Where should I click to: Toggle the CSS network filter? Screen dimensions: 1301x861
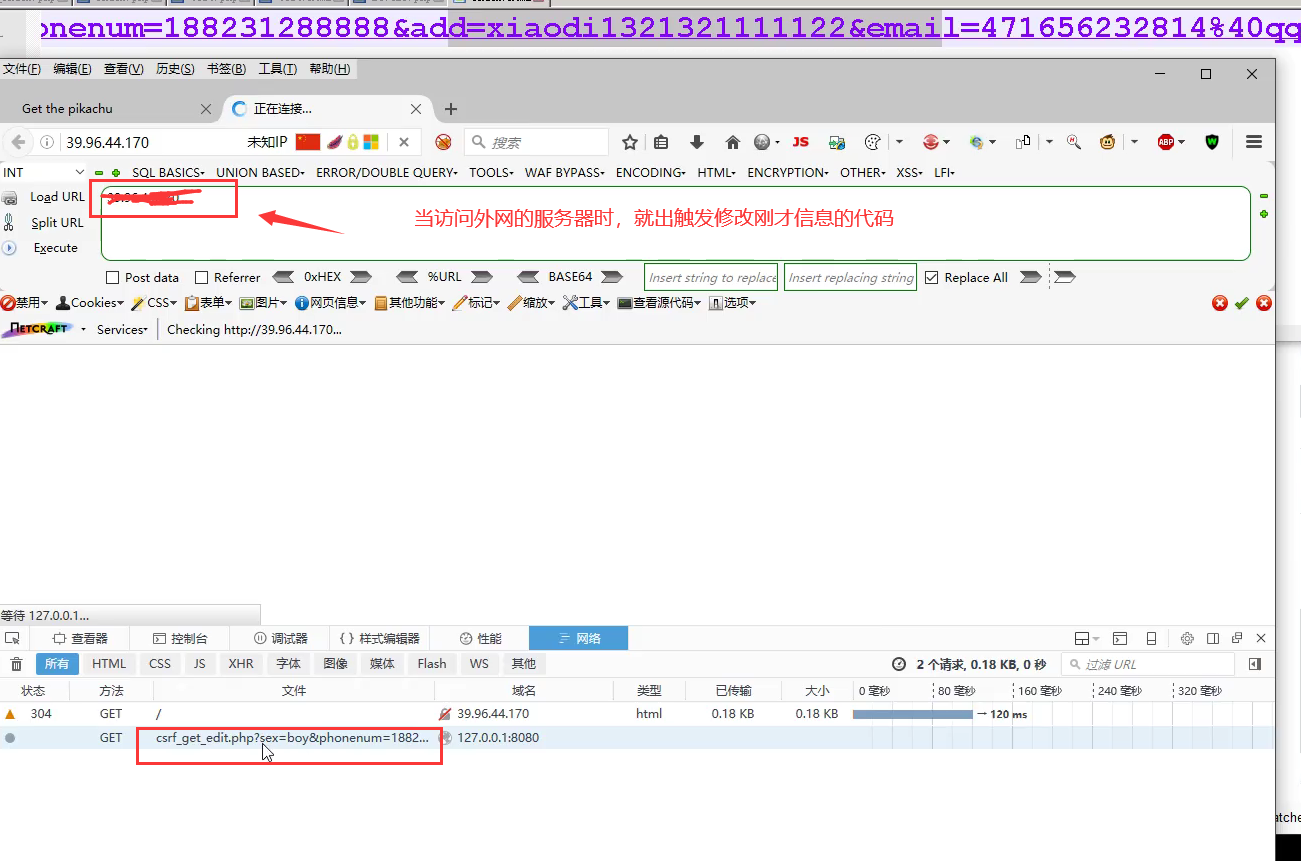point(160,664)
